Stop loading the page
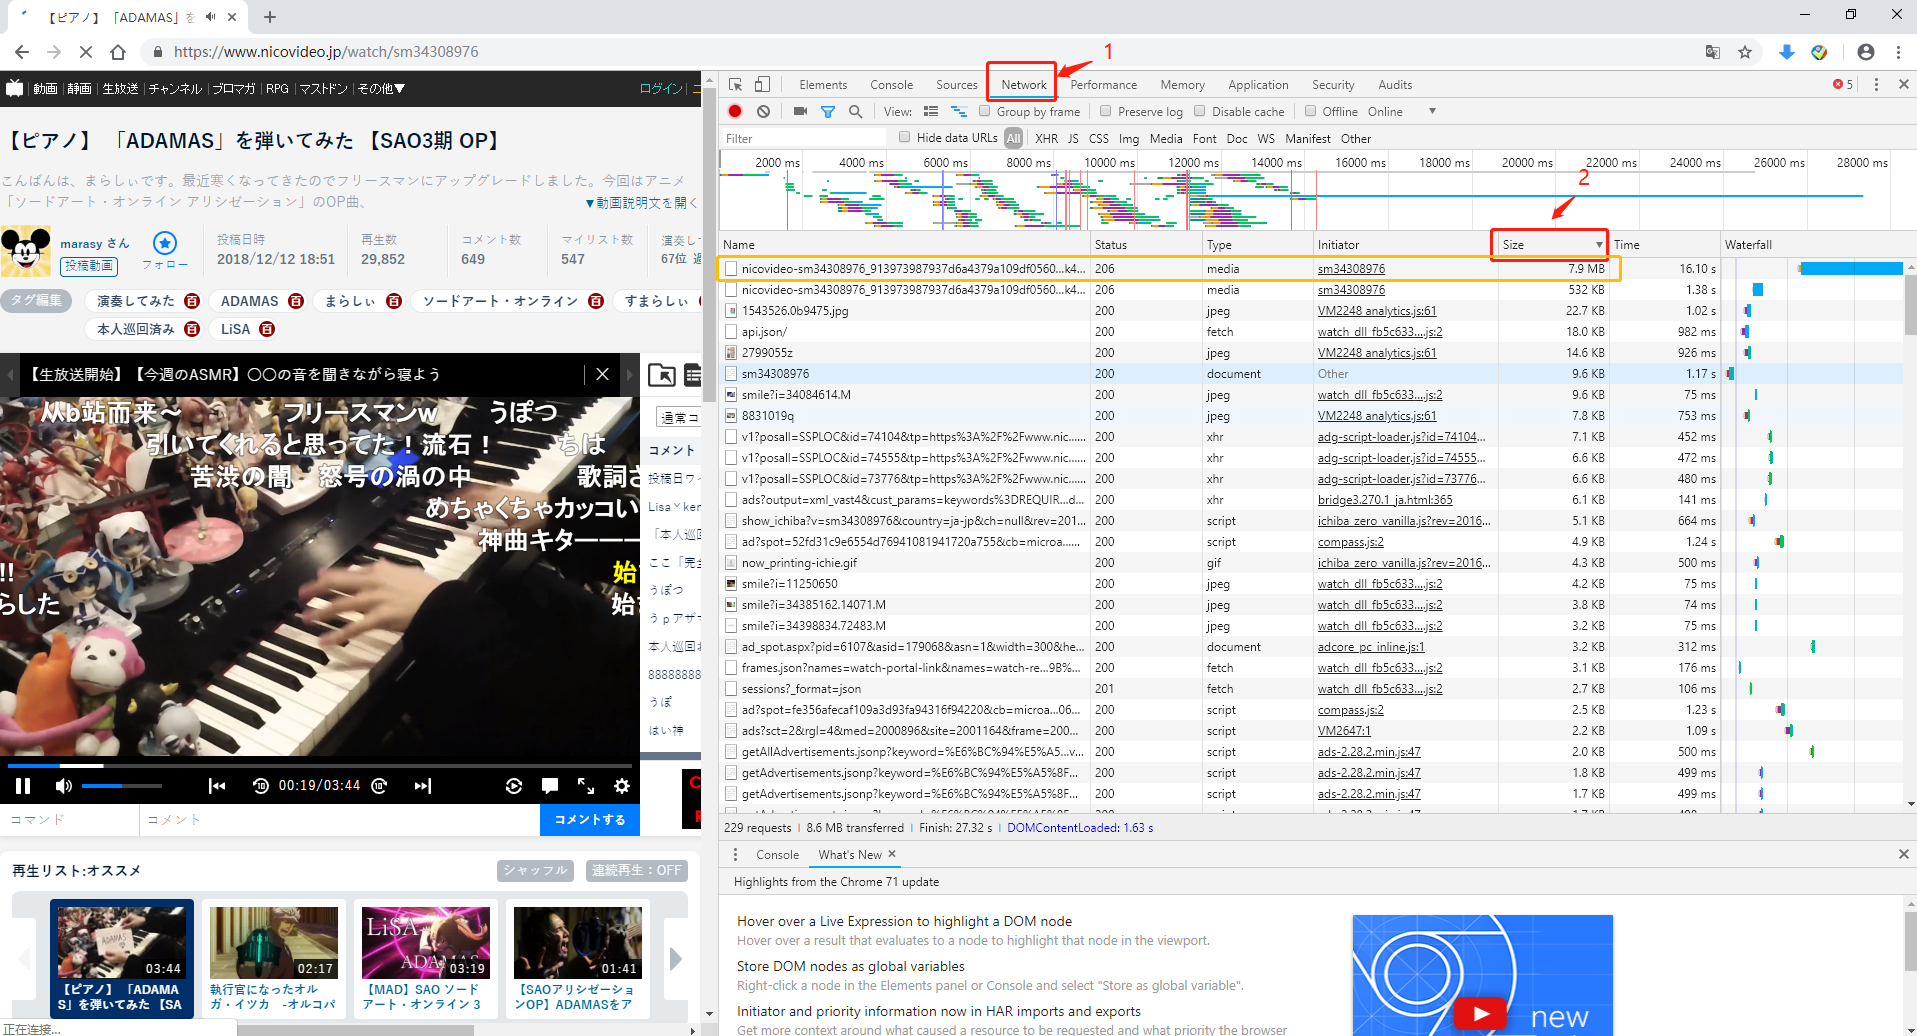This screenshot has height=1036, width=1917. [86, 52]
